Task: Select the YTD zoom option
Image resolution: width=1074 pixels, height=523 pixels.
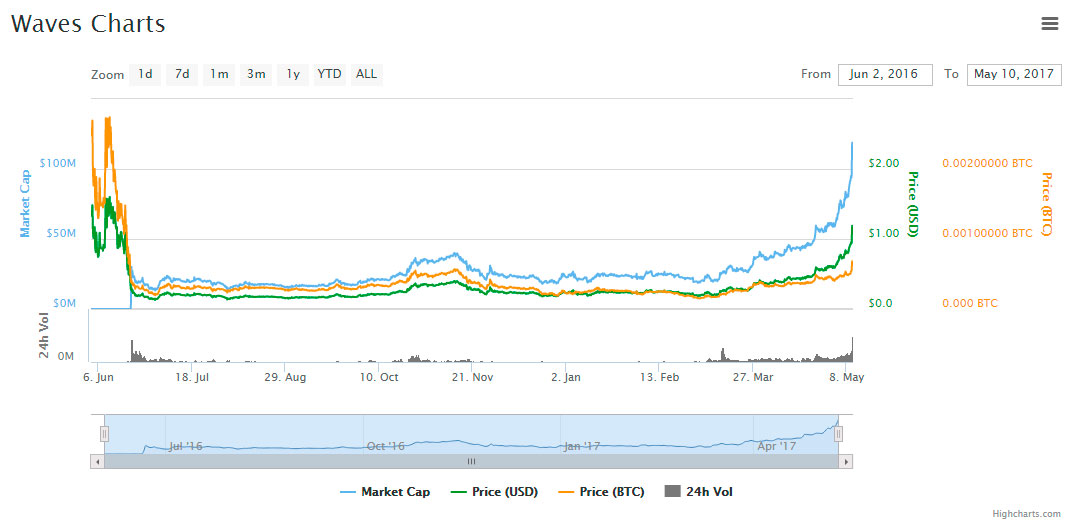Action: (x=329, y=74)
